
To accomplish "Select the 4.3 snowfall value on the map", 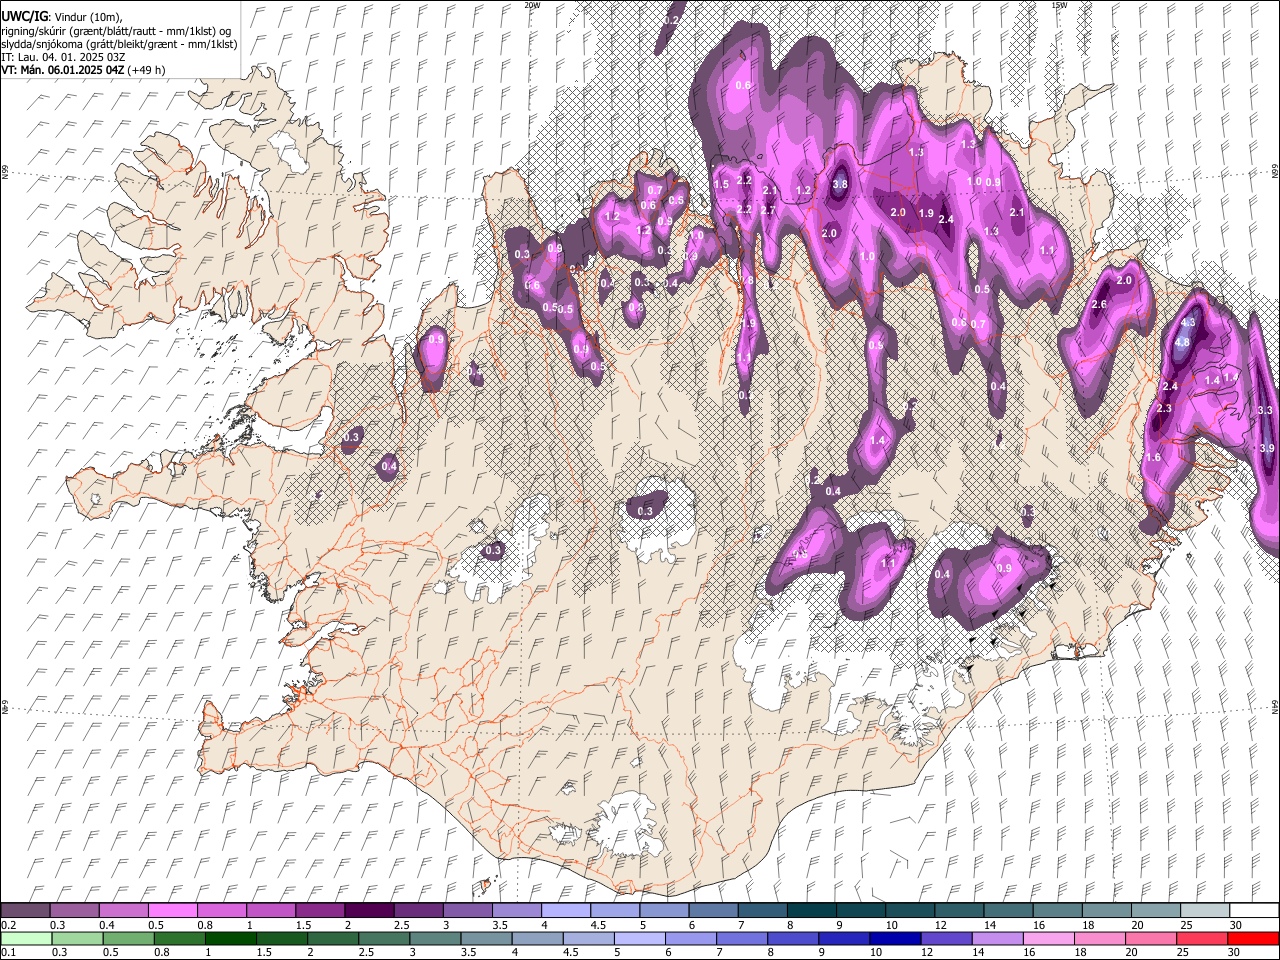I will (1188, 323).
